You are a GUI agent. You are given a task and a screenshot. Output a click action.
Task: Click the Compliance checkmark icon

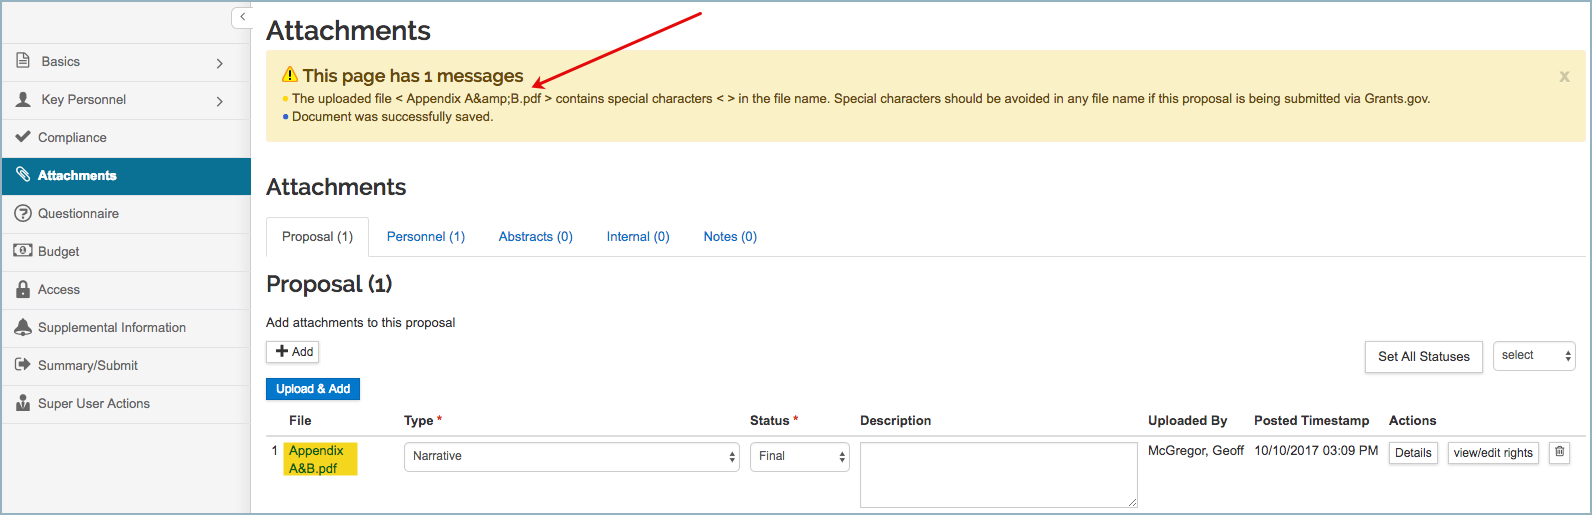coord(22,137)
